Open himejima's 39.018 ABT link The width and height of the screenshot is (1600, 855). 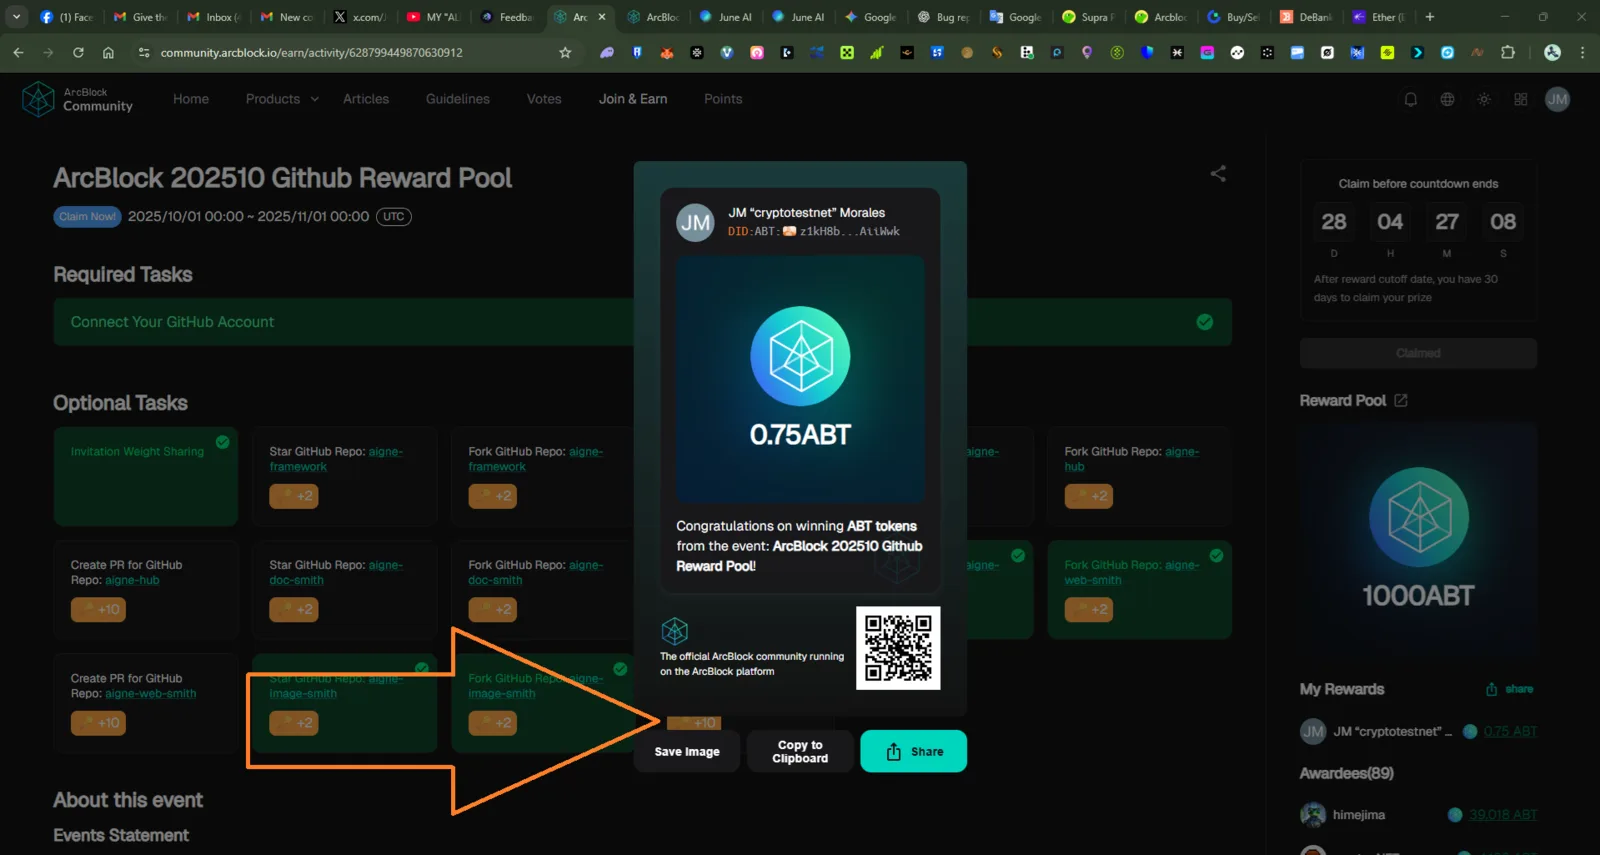[x=1503, y=815]
